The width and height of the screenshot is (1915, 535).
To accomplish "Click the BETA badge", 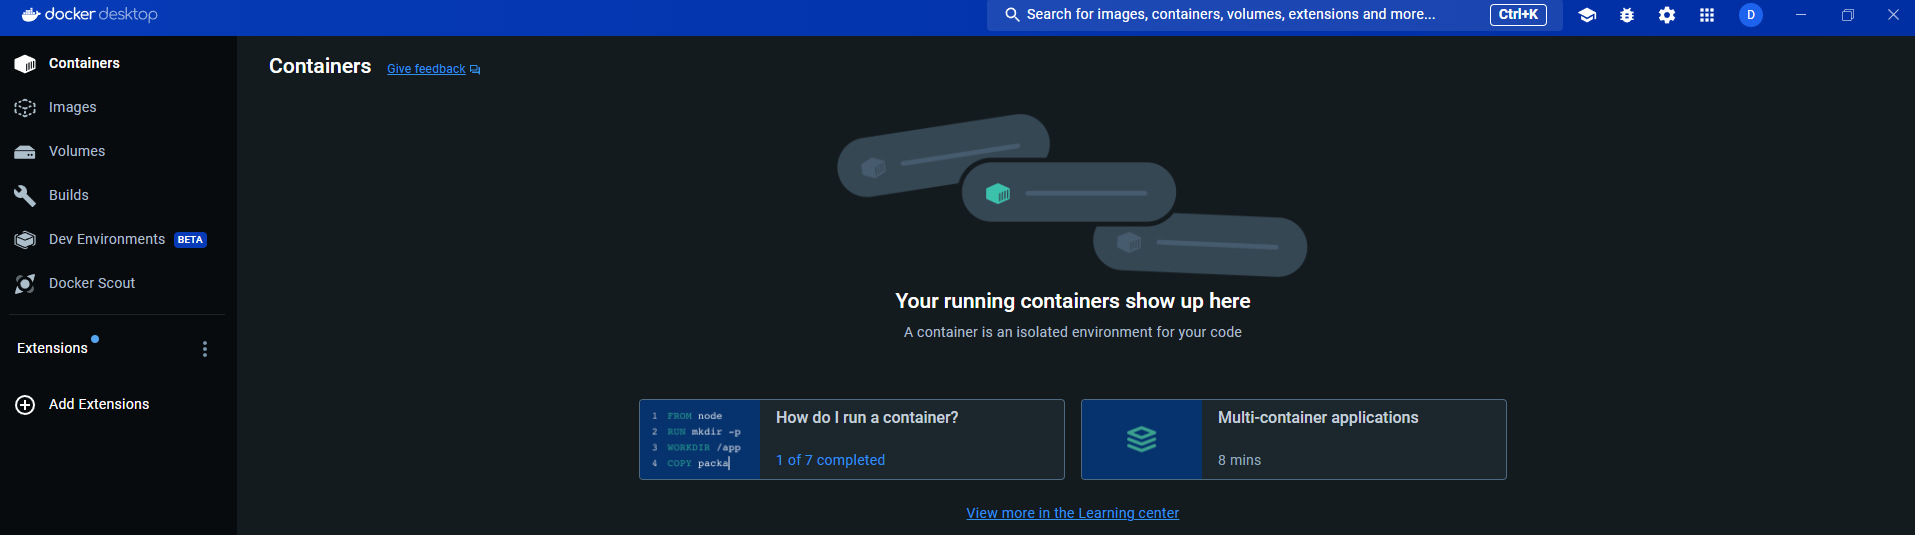I will pos(190,240).
